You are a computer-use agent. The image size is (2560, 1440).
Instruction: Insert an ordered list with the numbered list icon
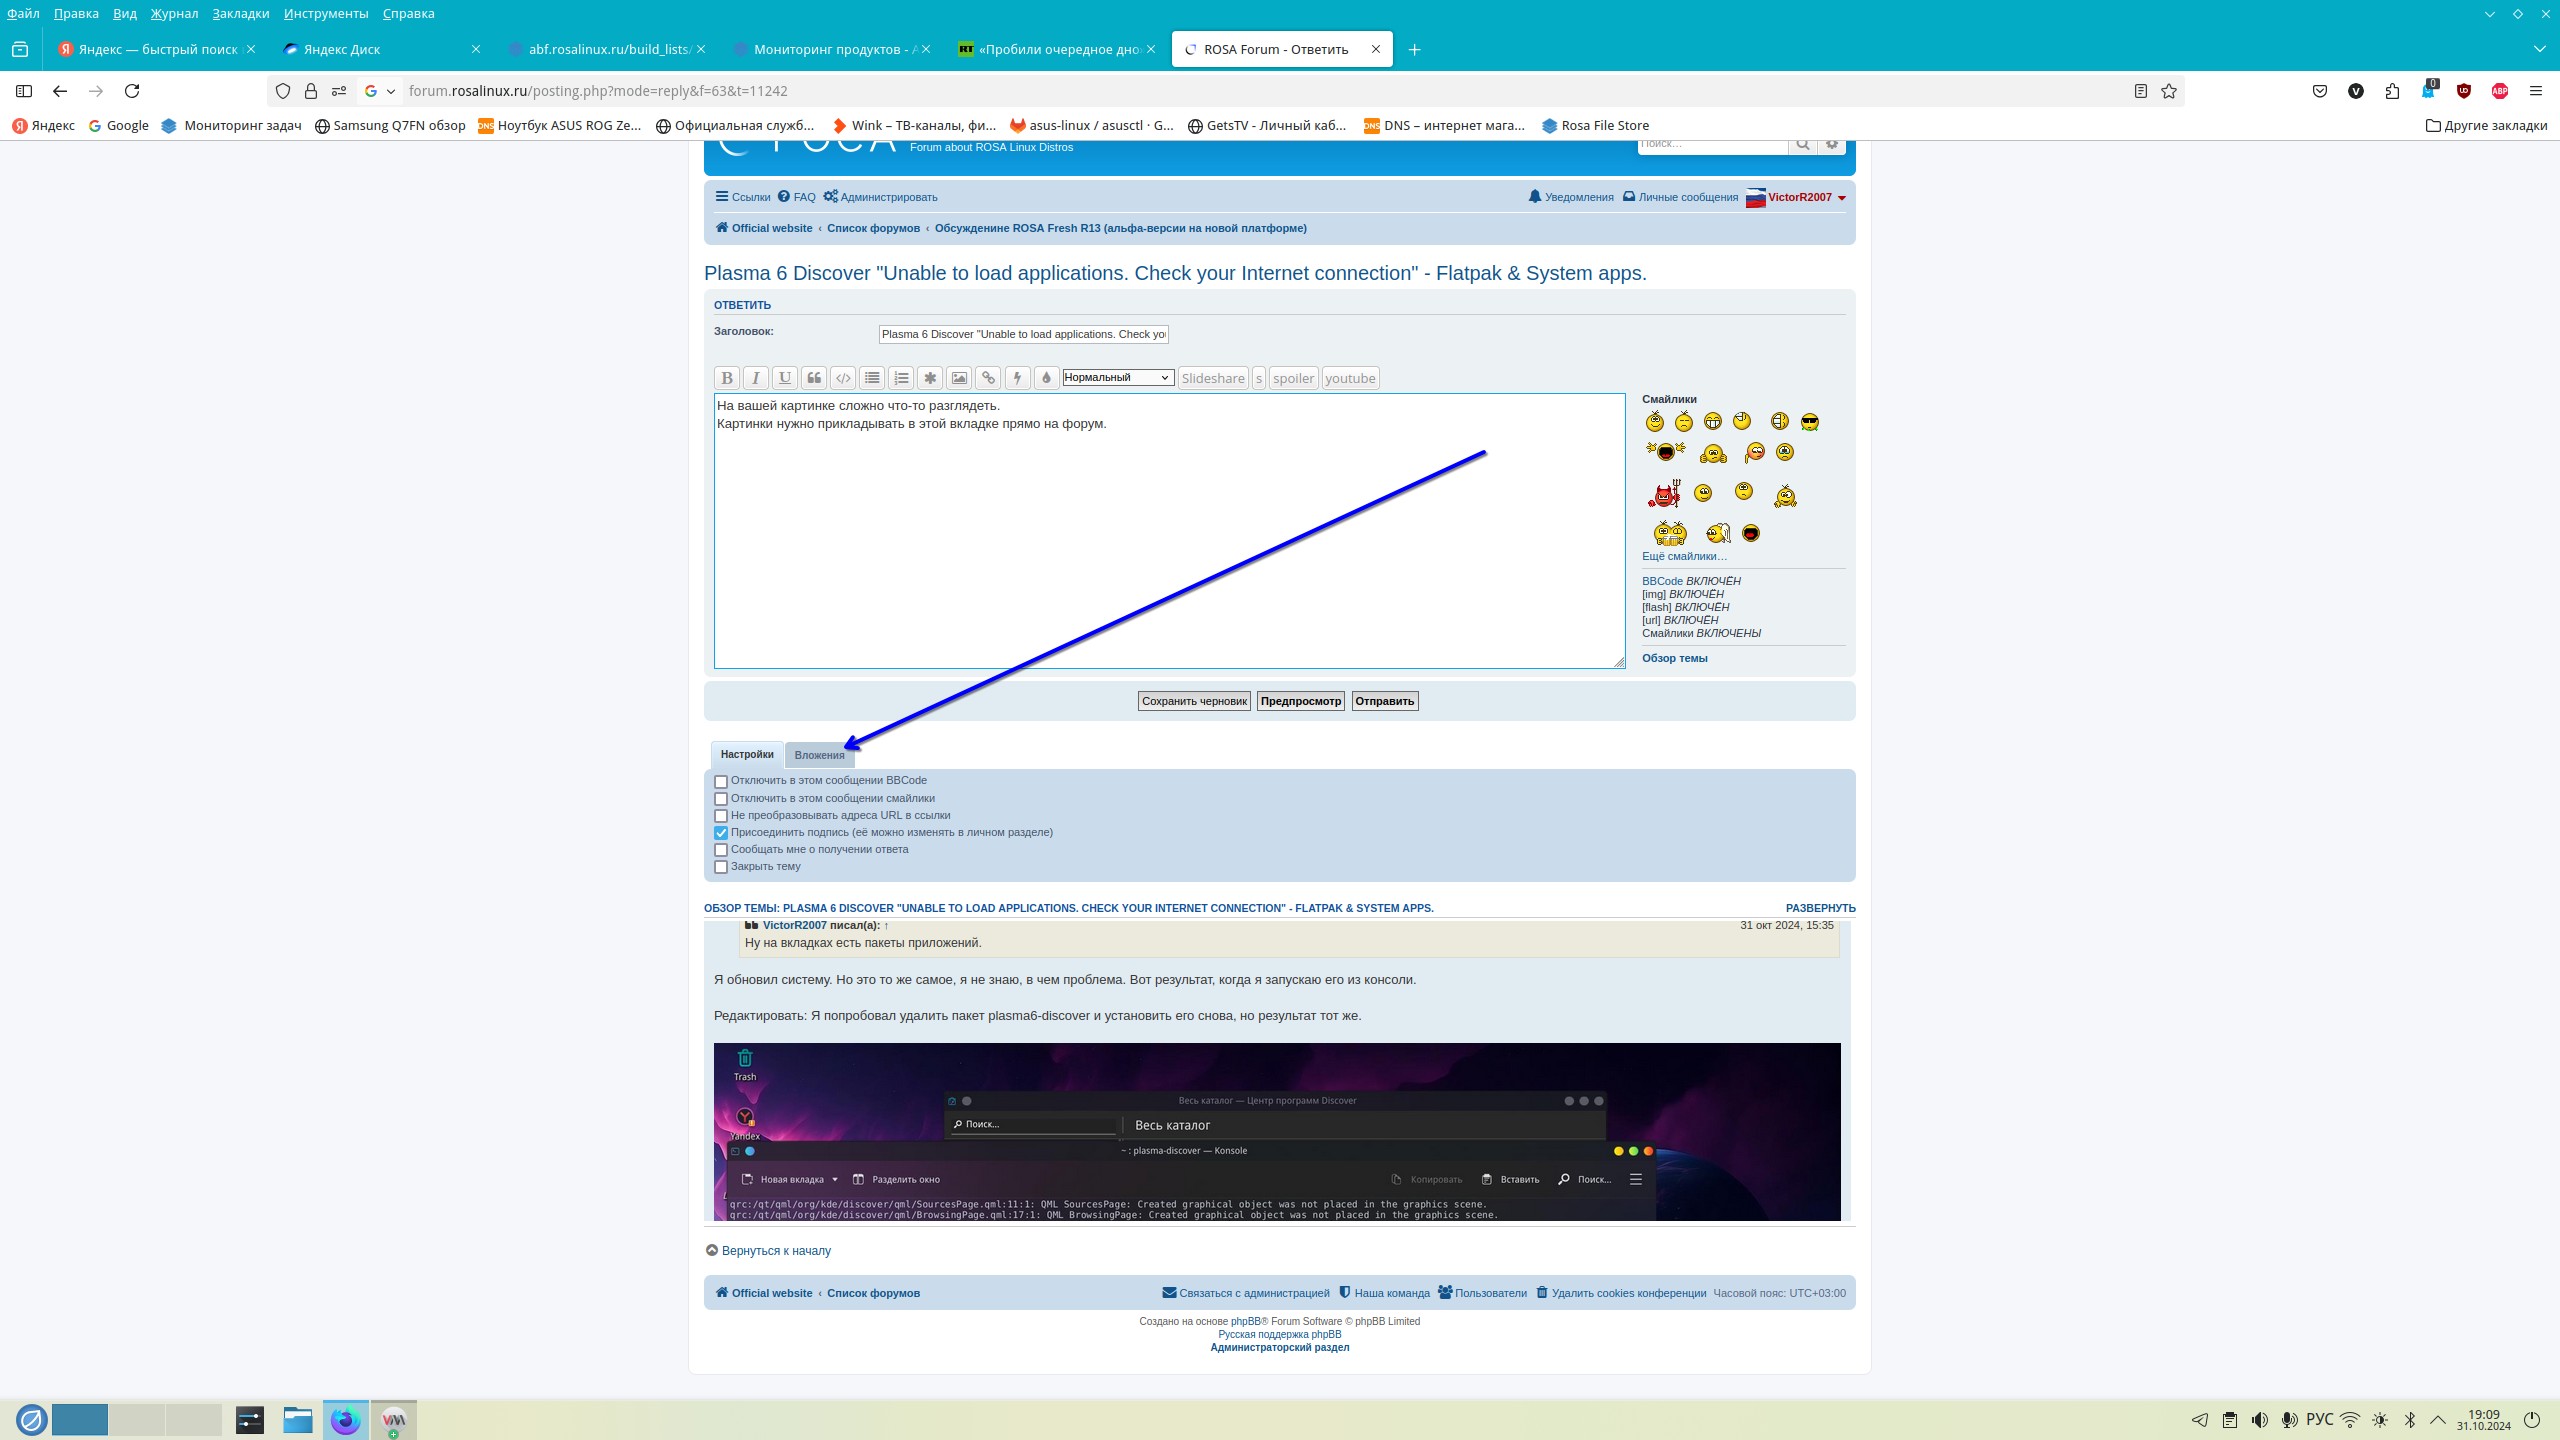tap(901, 378)
